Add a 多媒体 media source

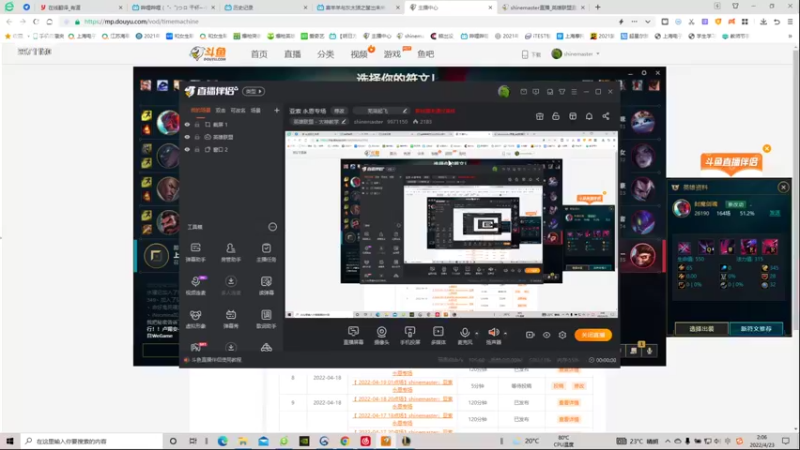click(x=438, y=335)
